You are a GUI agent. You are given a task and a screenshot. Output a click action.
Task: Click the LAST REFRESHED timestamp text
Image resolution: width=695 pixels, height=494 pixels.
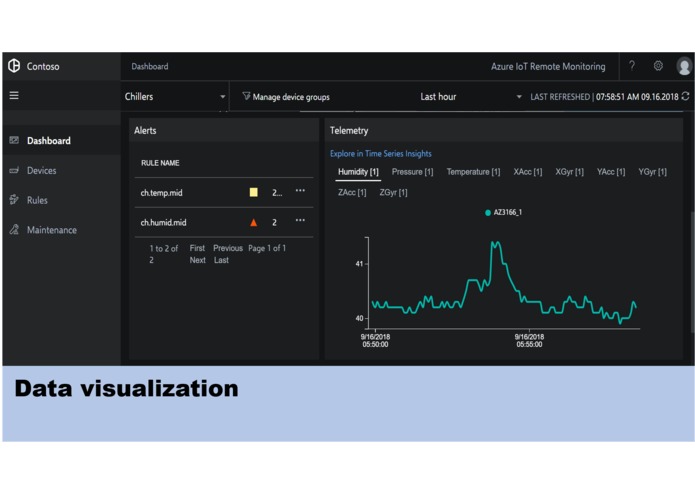[x=604, y=97]
